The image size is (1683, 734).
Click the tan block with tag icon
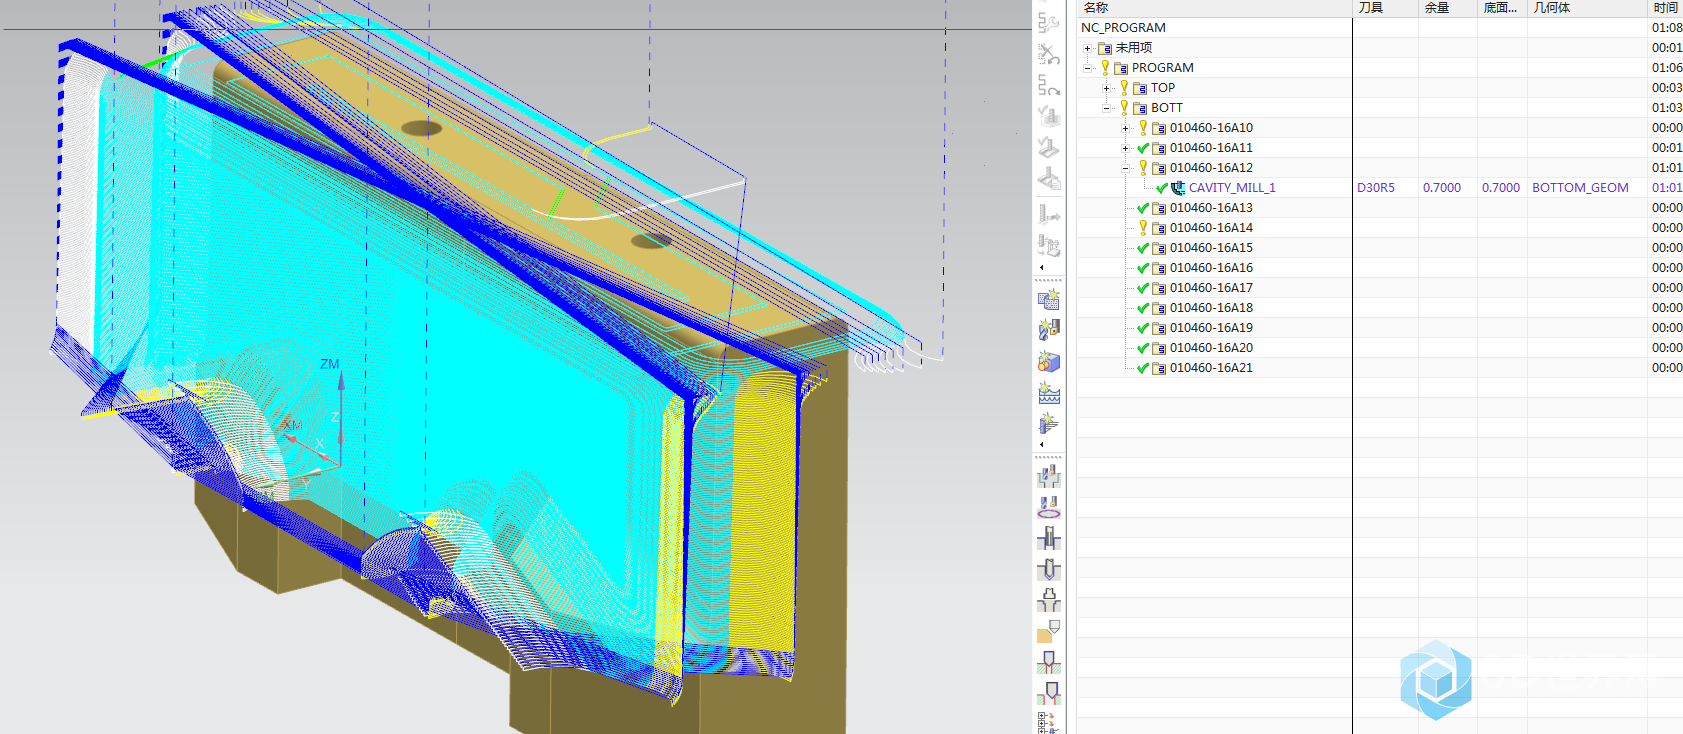(1048, 631)
